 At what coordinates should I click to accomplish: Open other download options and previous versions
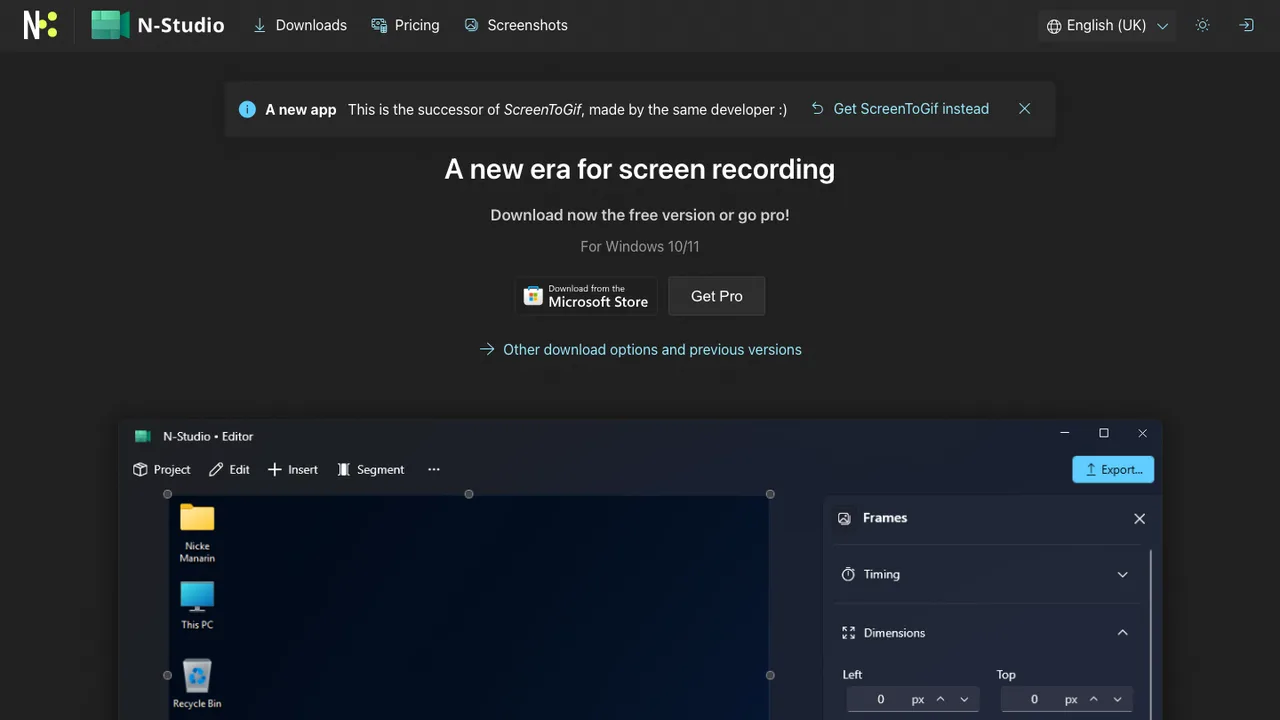tap(640, 349)
